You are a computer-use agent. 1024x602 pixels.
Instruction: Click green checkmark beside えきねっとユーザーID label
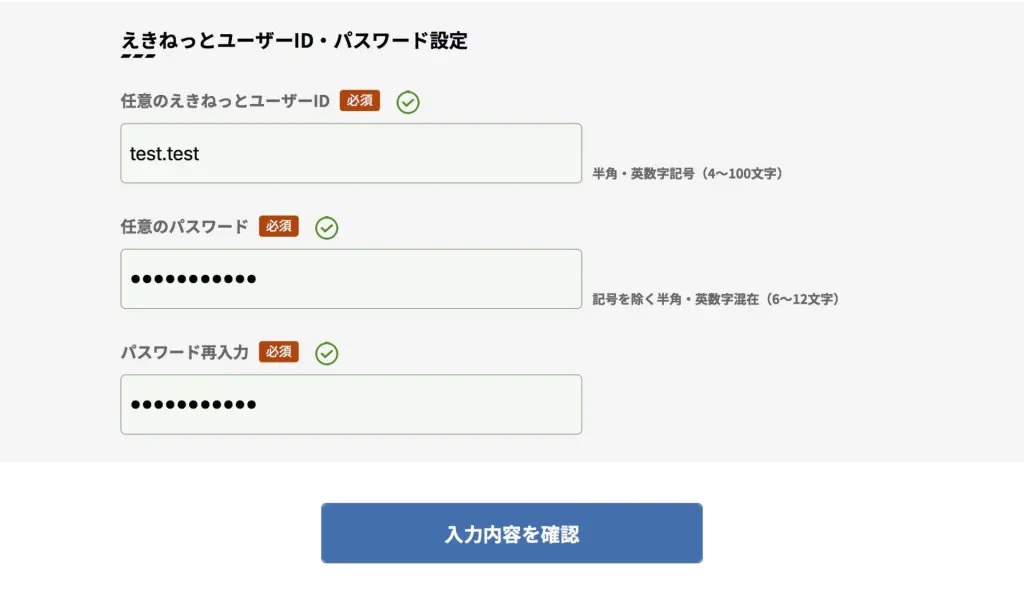click(x=408, y=102)
